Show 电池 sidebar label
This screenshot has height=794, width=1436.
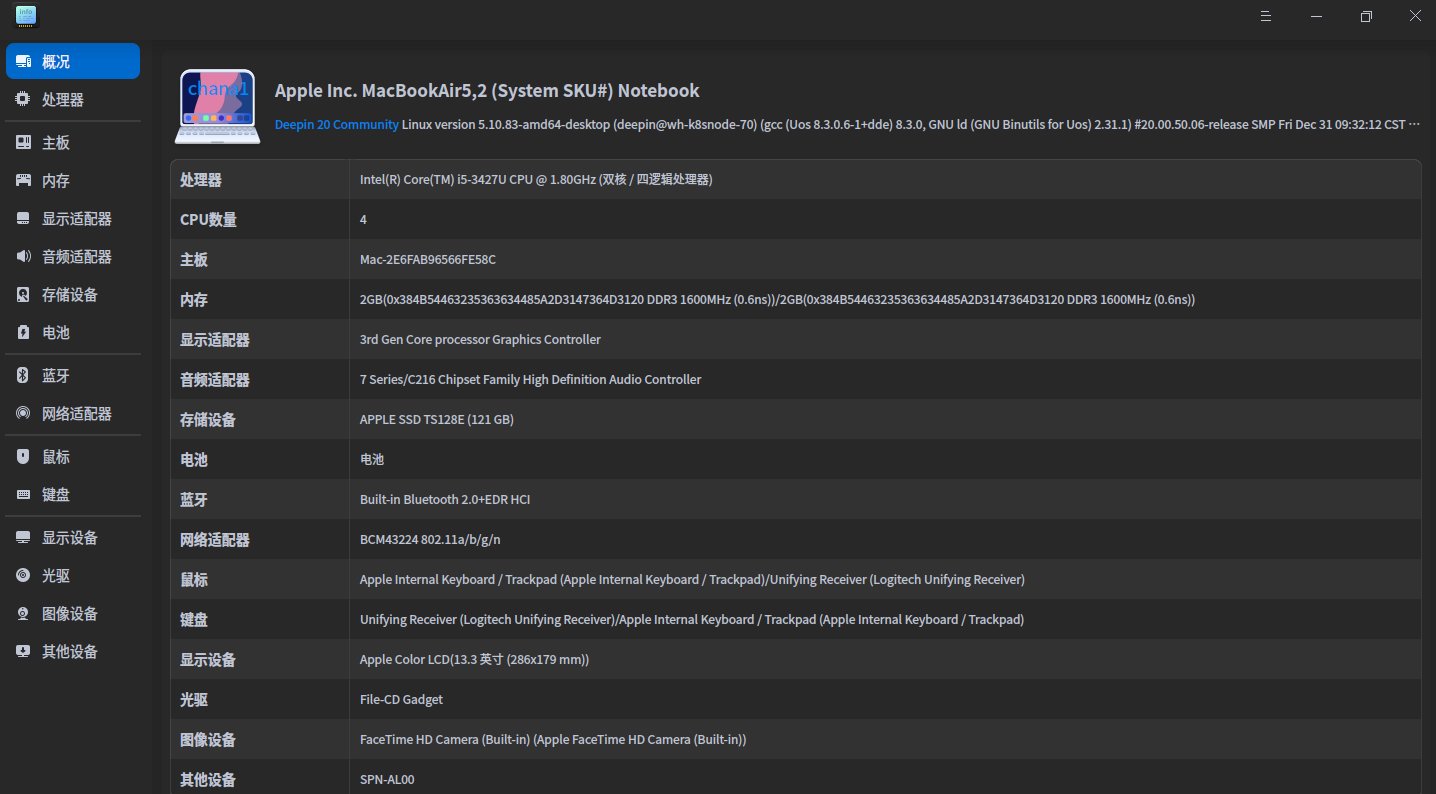pos(56,333)
